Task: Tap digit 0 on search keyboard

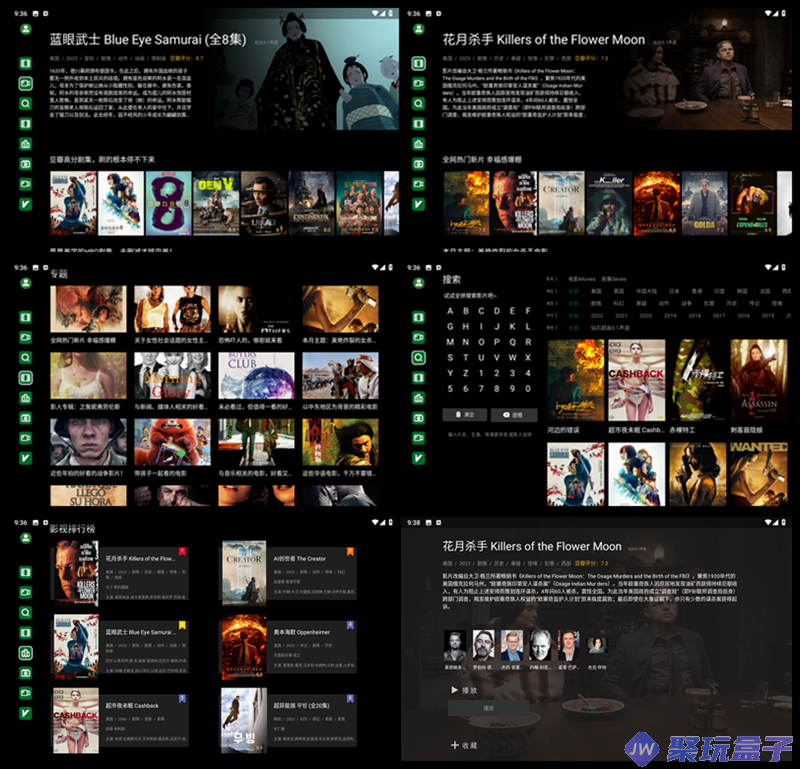Action: pyautogui.click(x=528, y=389)
